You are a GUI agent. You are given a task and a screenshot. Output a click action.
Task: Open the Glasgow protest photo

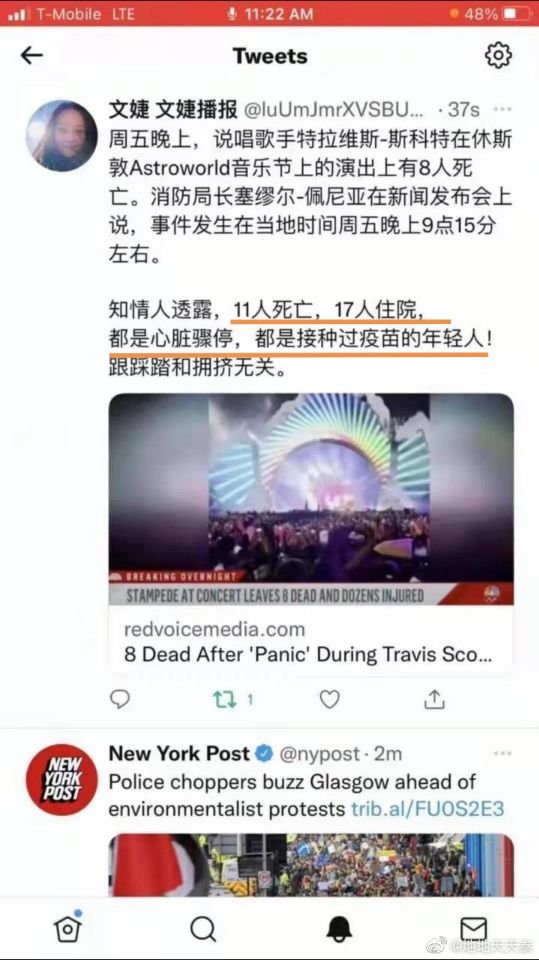point(311,865)
